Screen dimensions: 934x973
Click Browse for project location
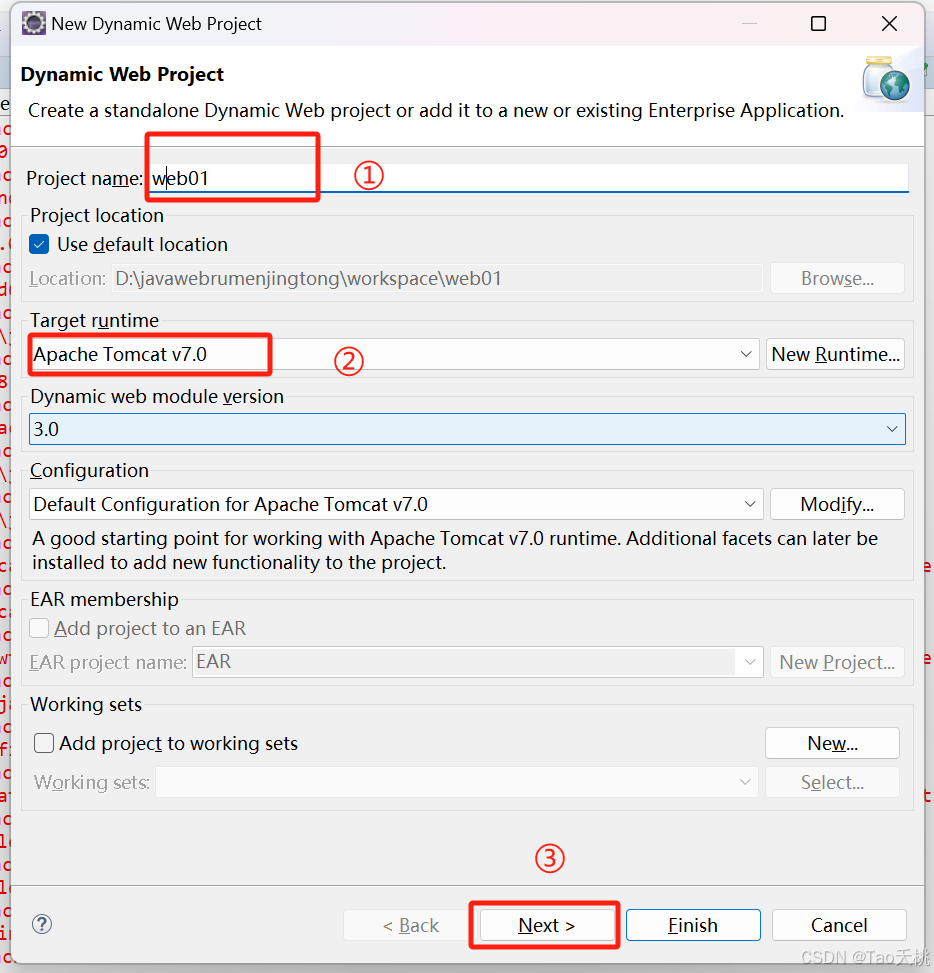pos(837,278)
